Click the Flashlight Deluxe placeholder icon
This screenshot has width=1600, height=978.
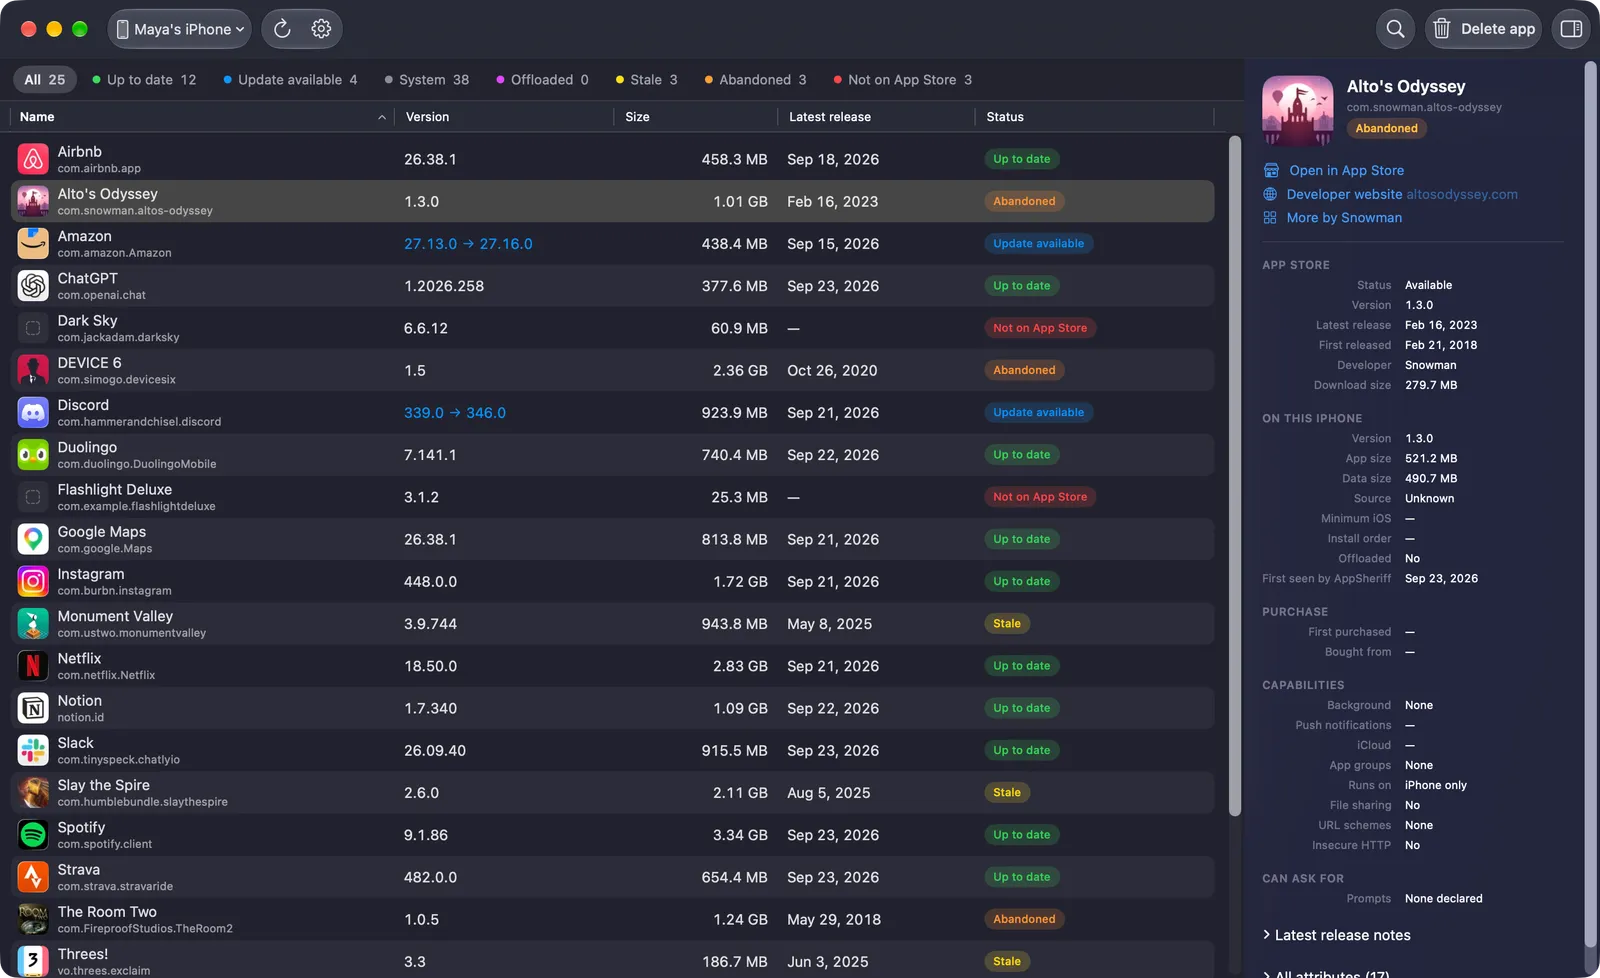[x=33, y=497]
